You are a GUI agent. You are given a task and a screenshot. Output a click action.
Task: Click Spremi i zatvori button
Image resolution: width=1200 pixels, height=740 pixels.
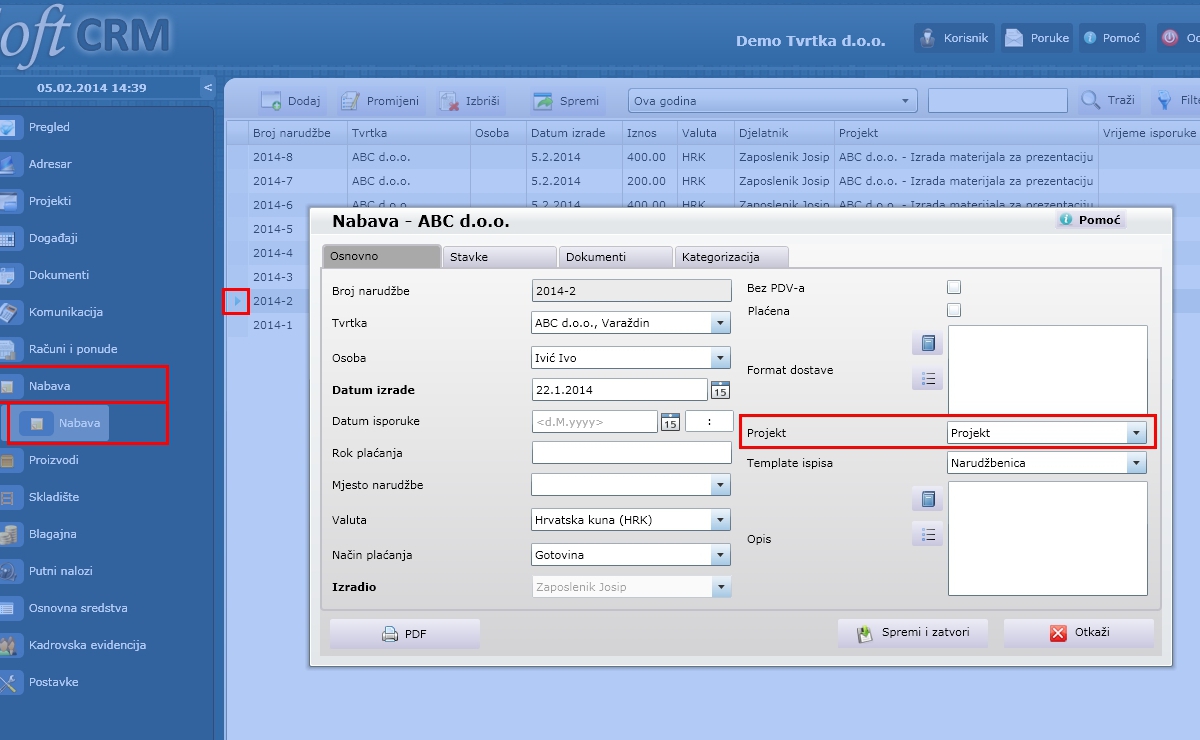click(x=913, y=633)
